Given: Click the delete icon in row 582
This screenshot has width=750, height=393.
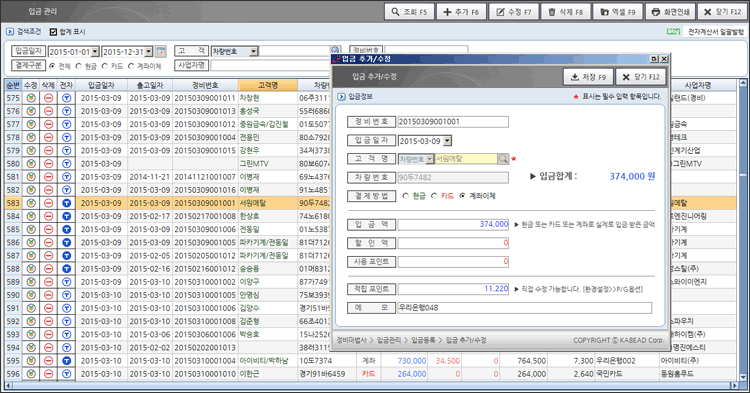Looking at the screenshot, I should 48,190.
